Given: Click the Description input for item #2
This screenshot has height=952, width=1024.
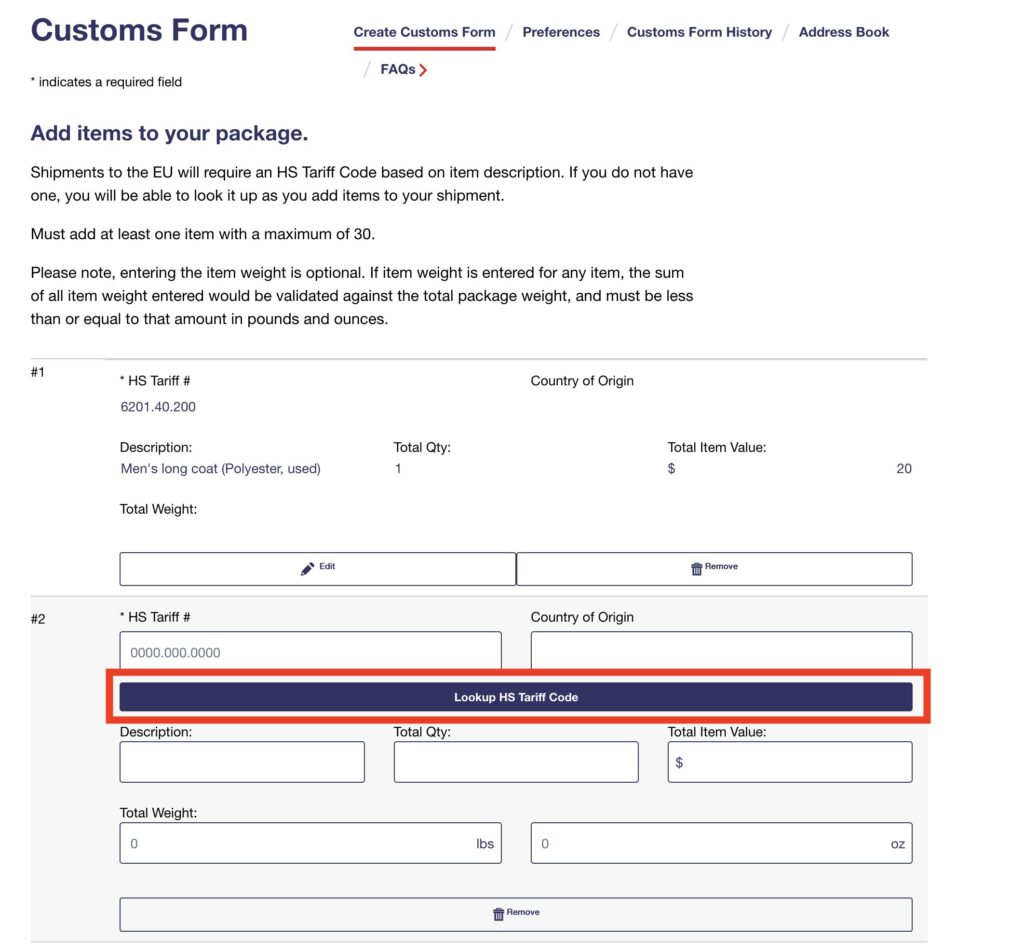Looking at the screenshot, I should [x=242, y=762].
